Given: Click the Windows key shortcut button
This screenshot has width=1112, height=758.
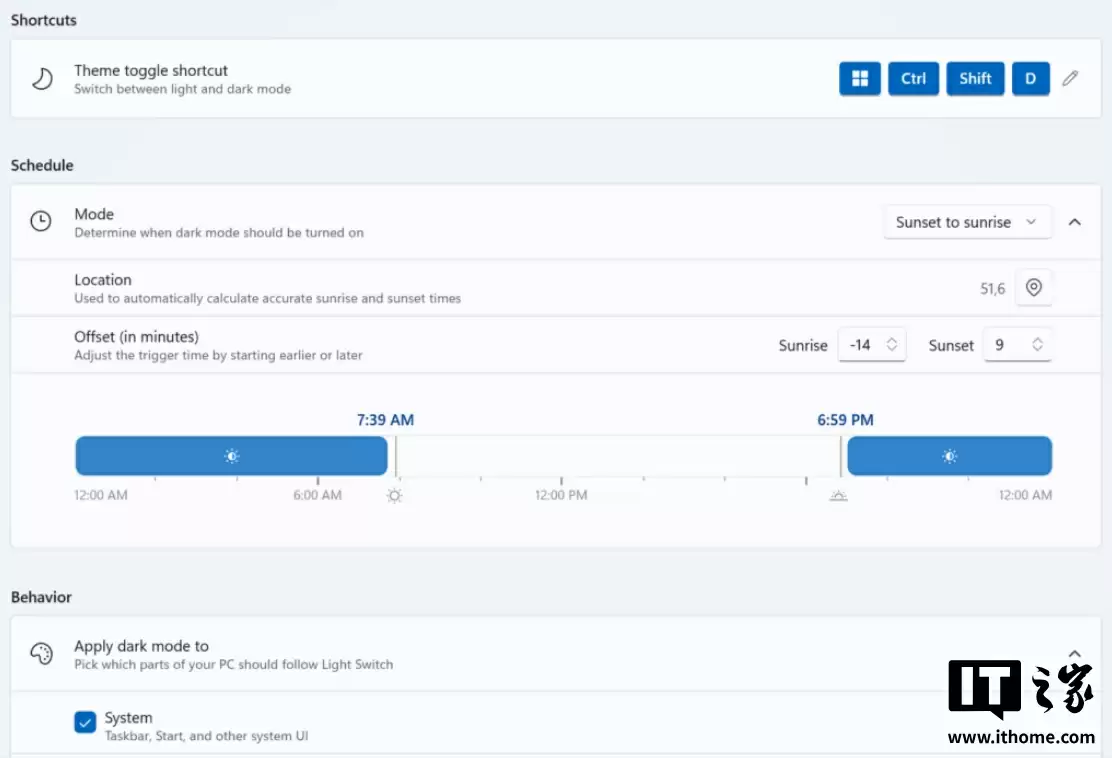Looking at the screenshot, I should pyautogui.click(x=859, y=79).
